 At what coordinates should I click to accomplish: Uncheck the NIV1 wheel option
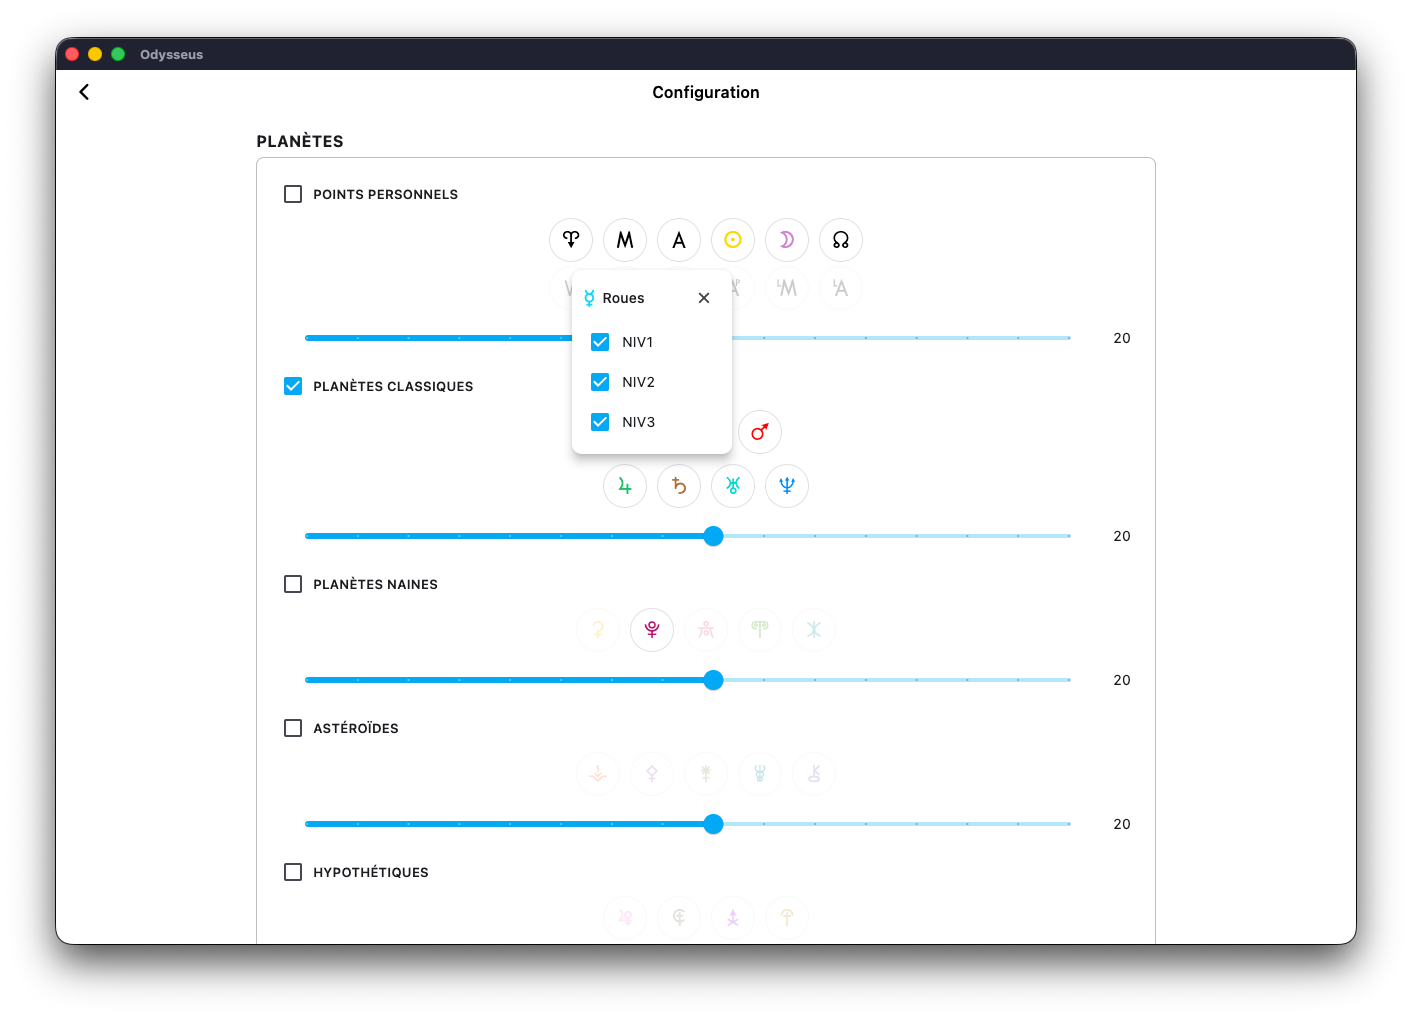click(600, 342)
